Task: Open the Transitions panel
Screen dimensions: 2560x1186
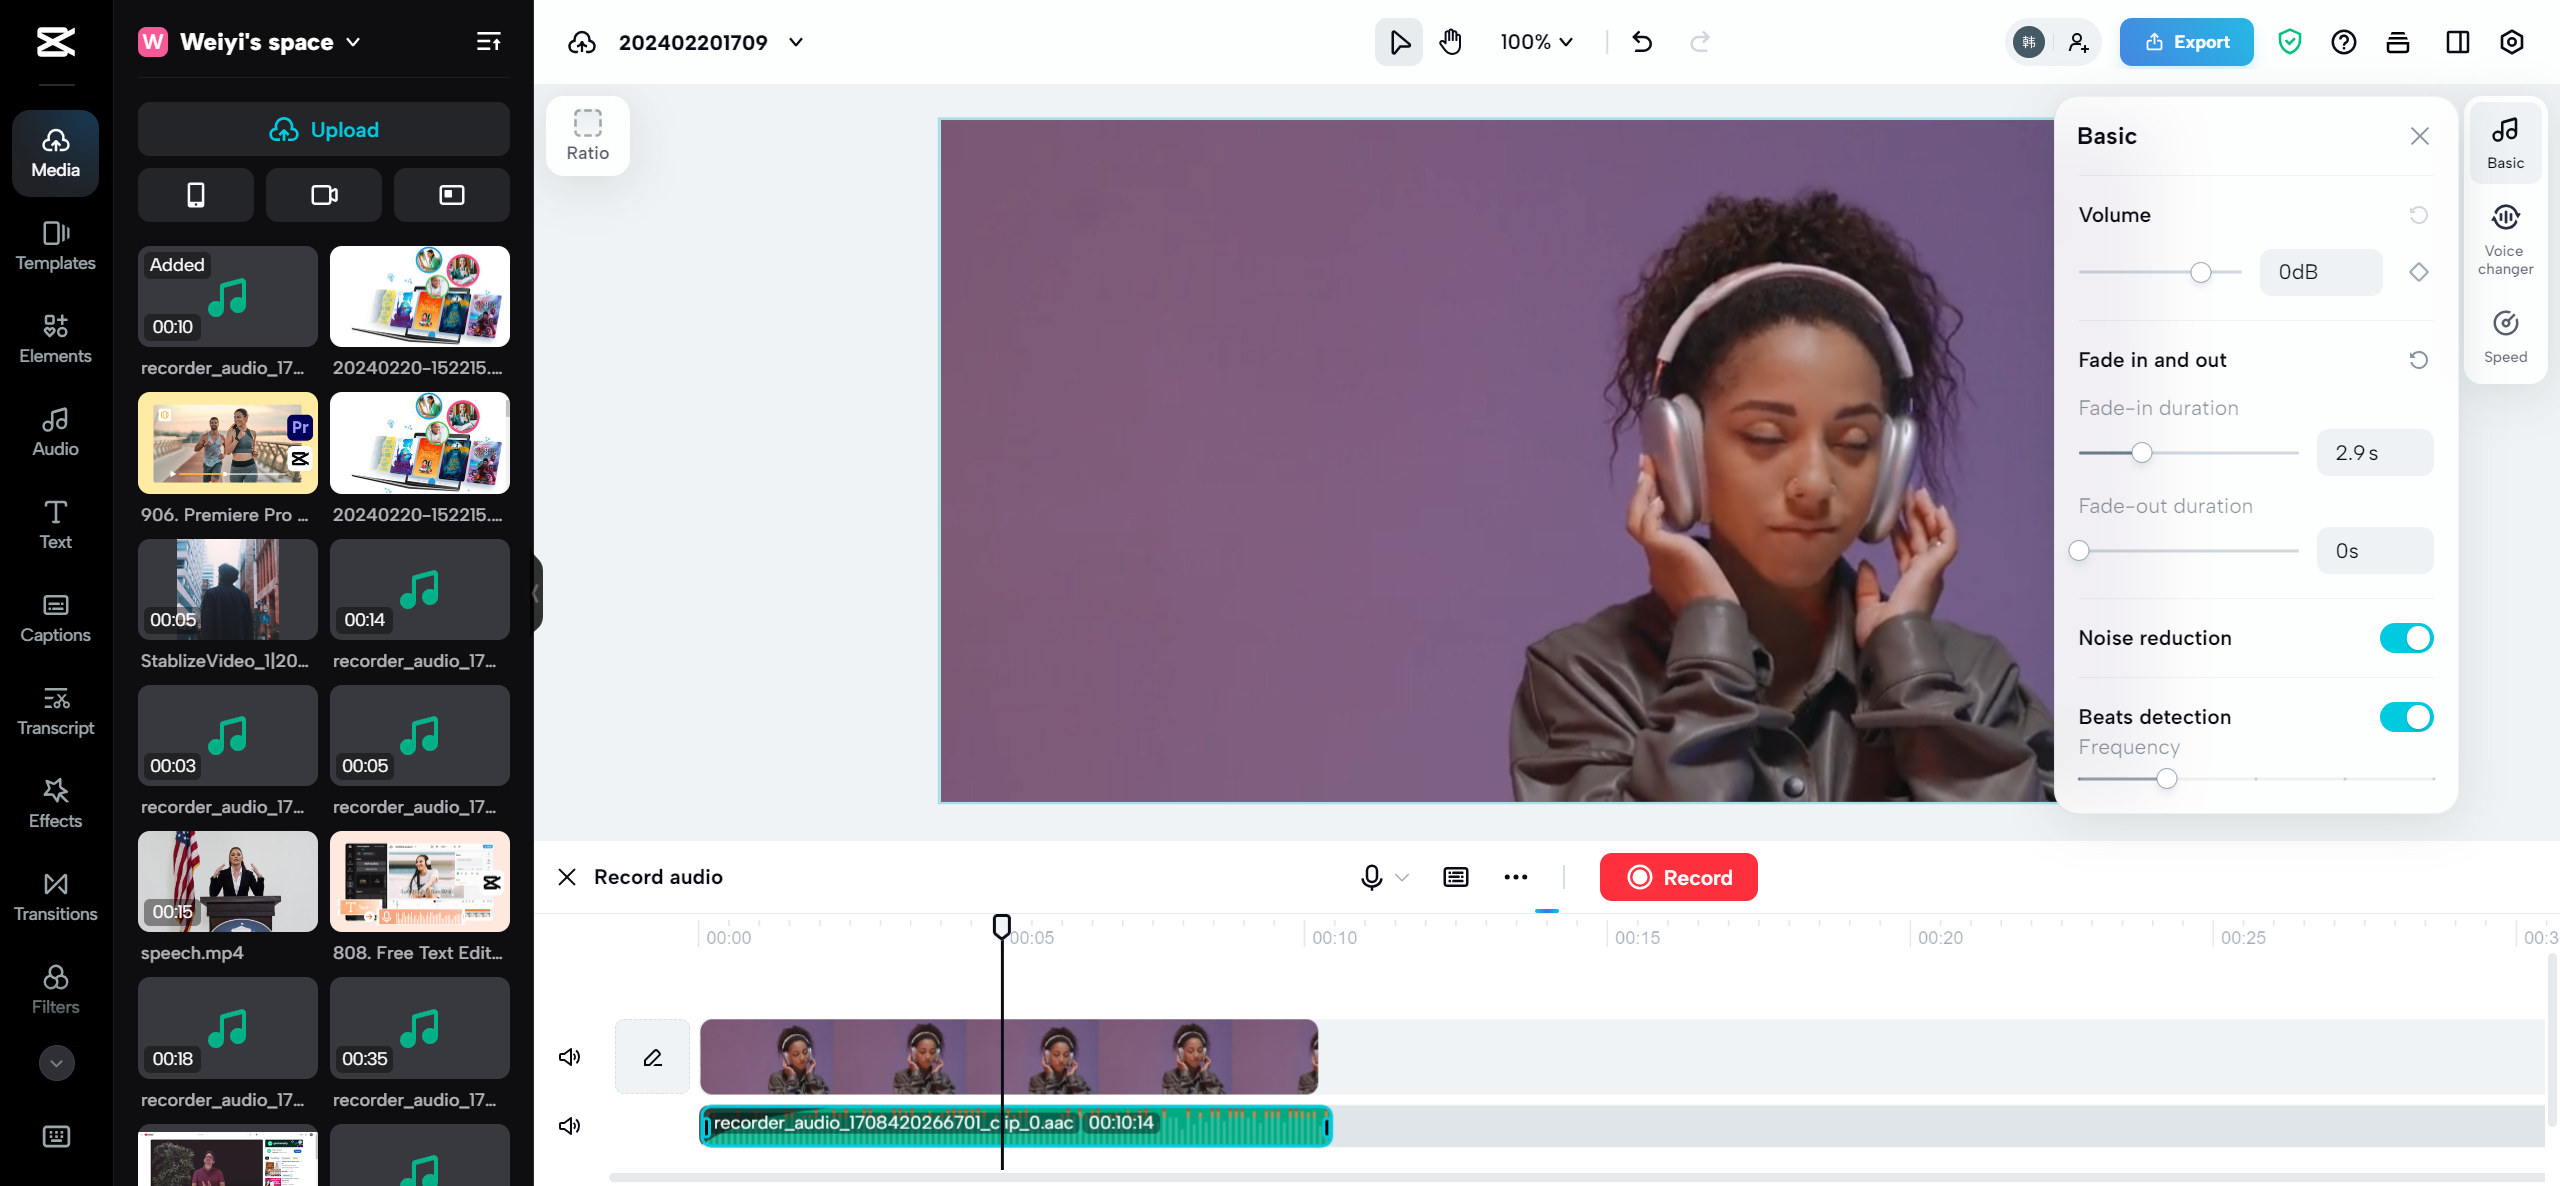Action: click(55, 896)
